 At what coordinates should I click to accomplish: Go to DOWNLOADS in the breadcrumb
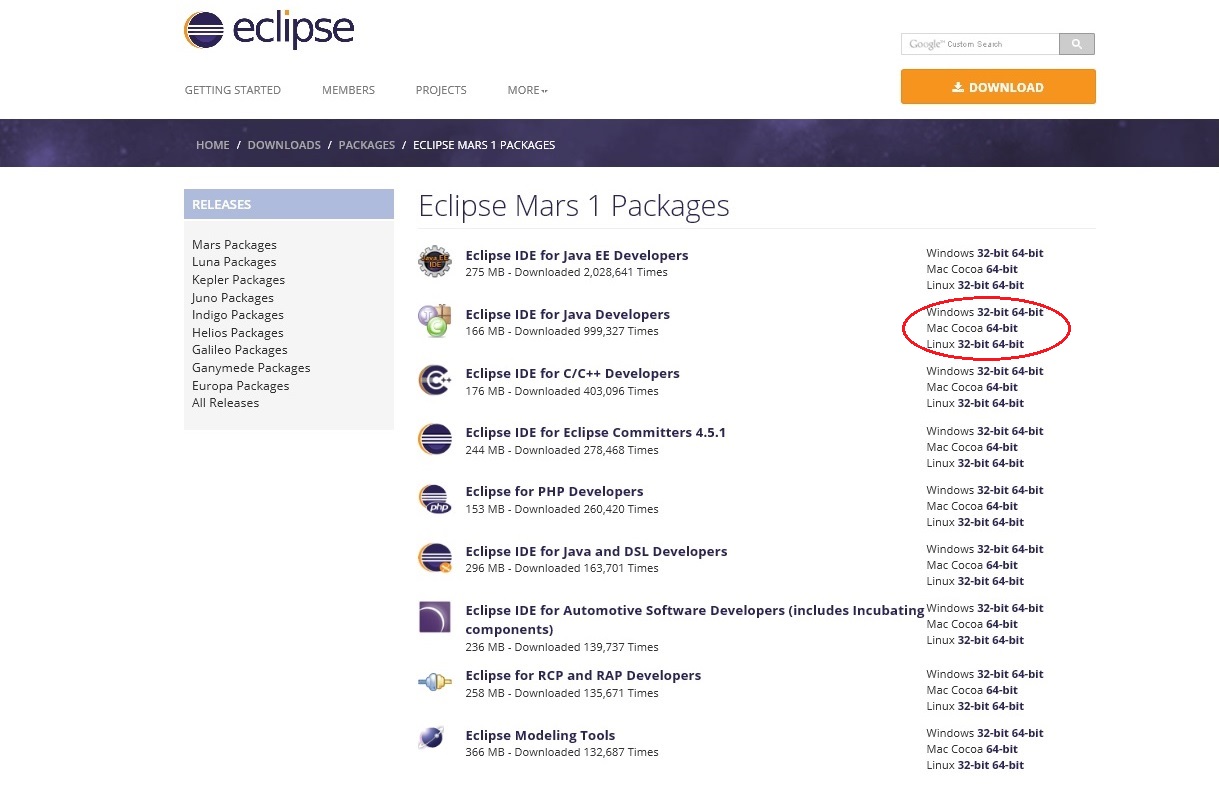[x=284, y=145]
